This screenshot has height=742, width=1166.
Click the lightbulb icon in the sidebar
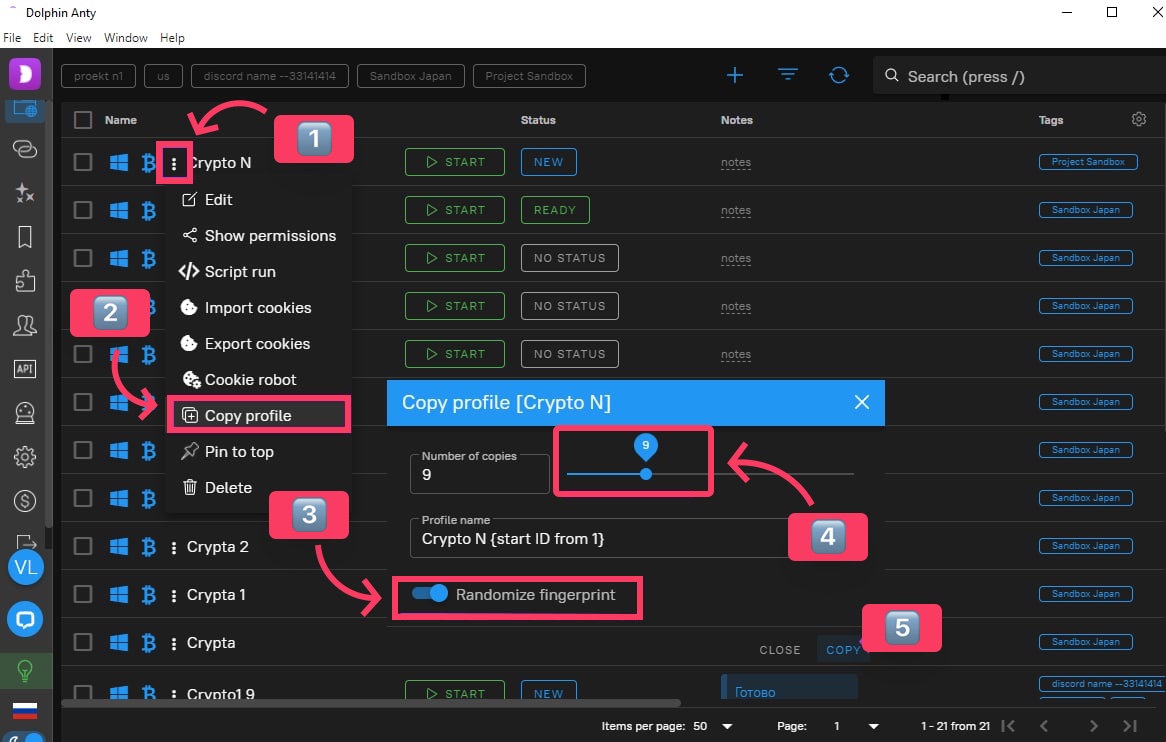tap(25, 671)
